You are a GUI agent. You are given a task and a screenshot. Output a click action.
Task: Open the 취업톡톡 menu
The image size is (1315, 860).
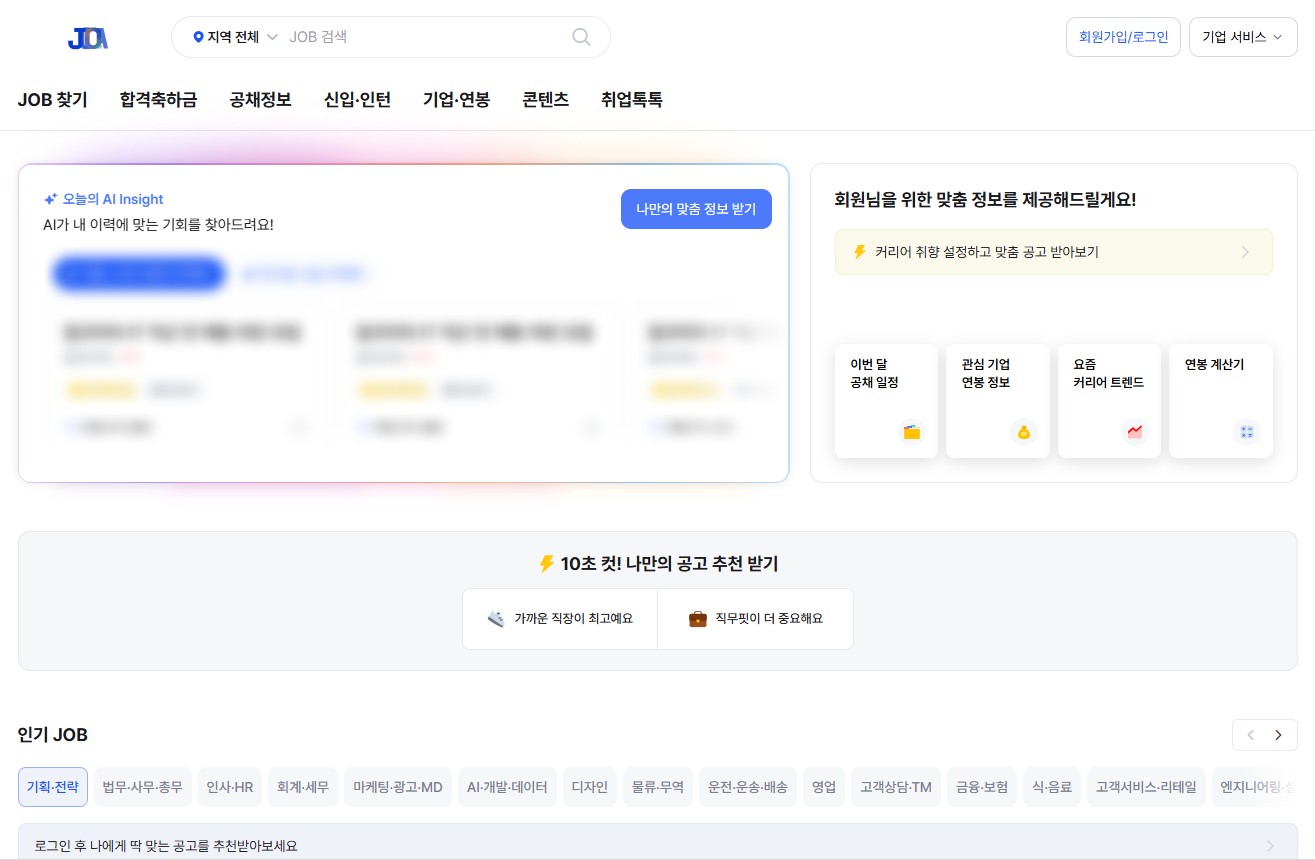[x=630, y=99]
